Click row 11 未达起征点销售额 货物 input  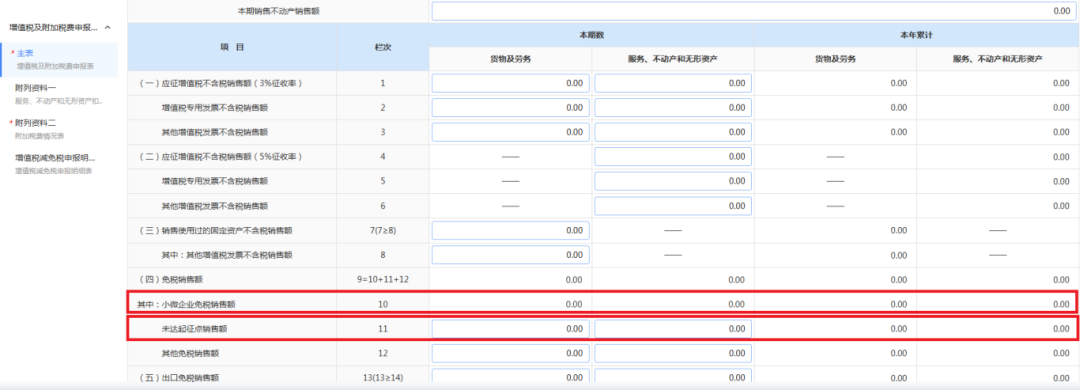pyautogui.click(x=510, y=329)
